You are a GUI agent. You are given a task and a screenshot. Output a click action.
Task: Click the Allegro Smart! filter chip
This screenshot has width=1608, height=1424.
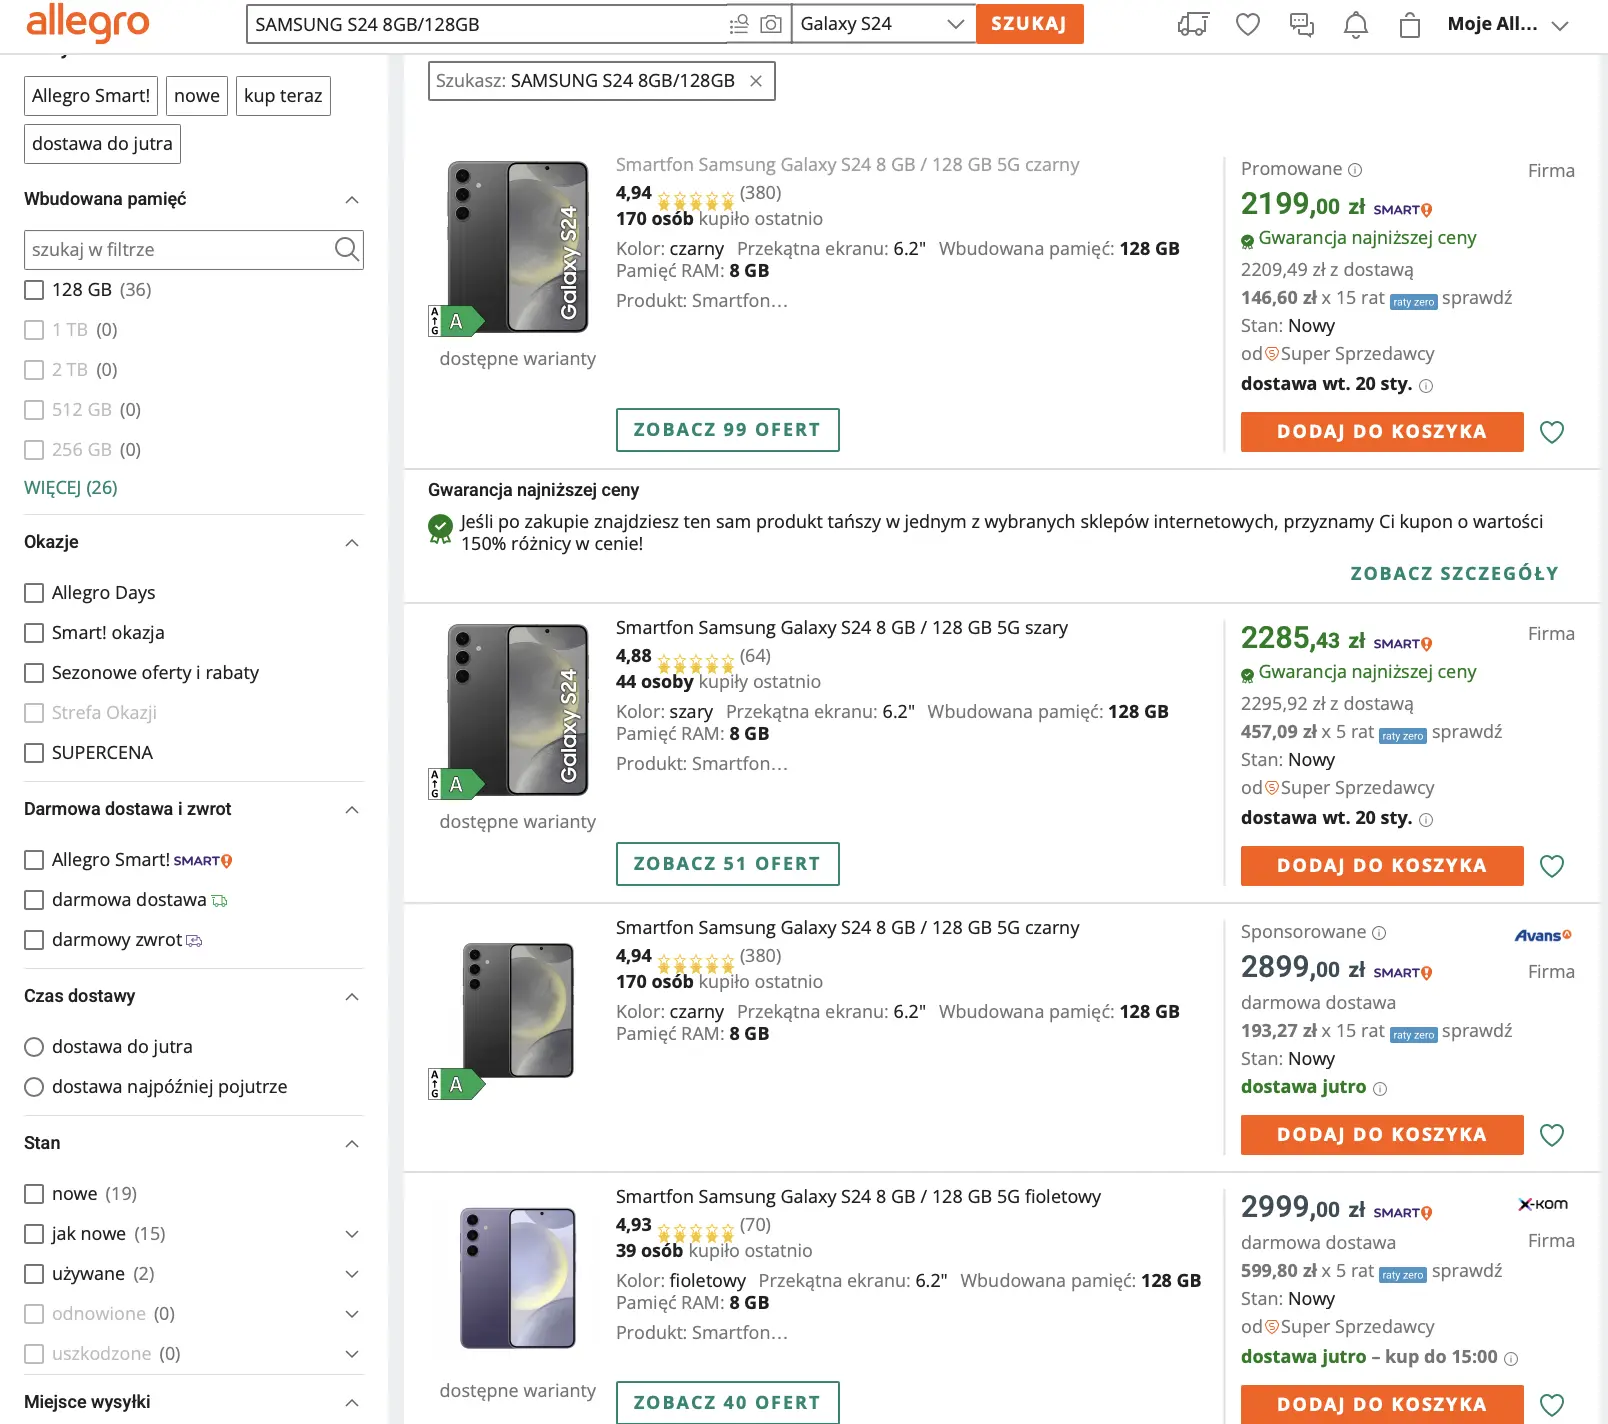tap(90, 95)
